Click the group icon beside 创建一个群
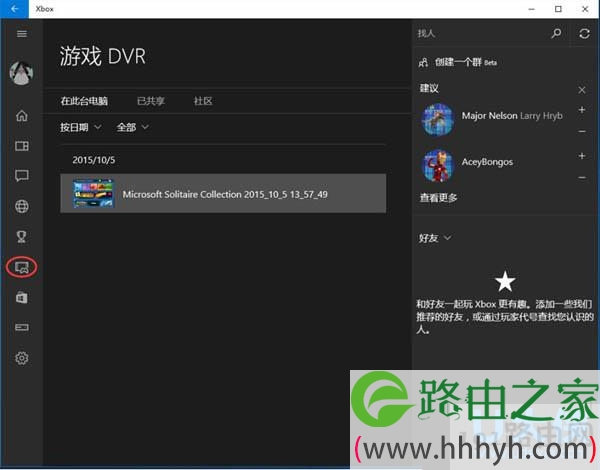Viewport: 600px width, 470px height. pos(423,62)
